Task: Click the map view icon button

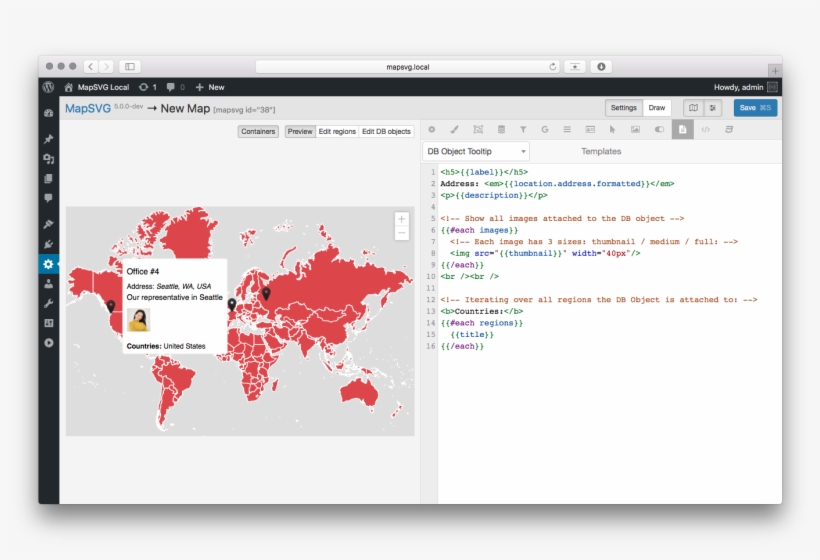Action: click(693, 108)
